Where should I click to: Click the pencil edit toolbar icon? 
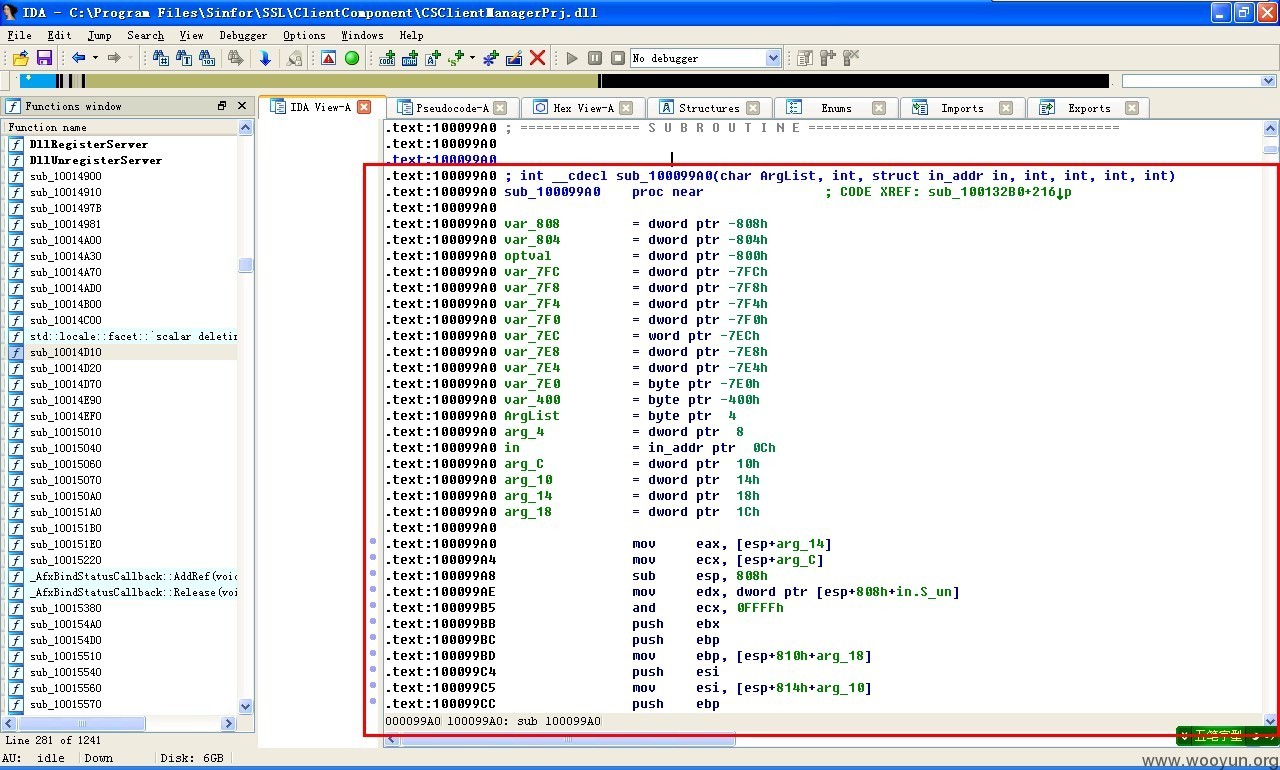(514, 58)
